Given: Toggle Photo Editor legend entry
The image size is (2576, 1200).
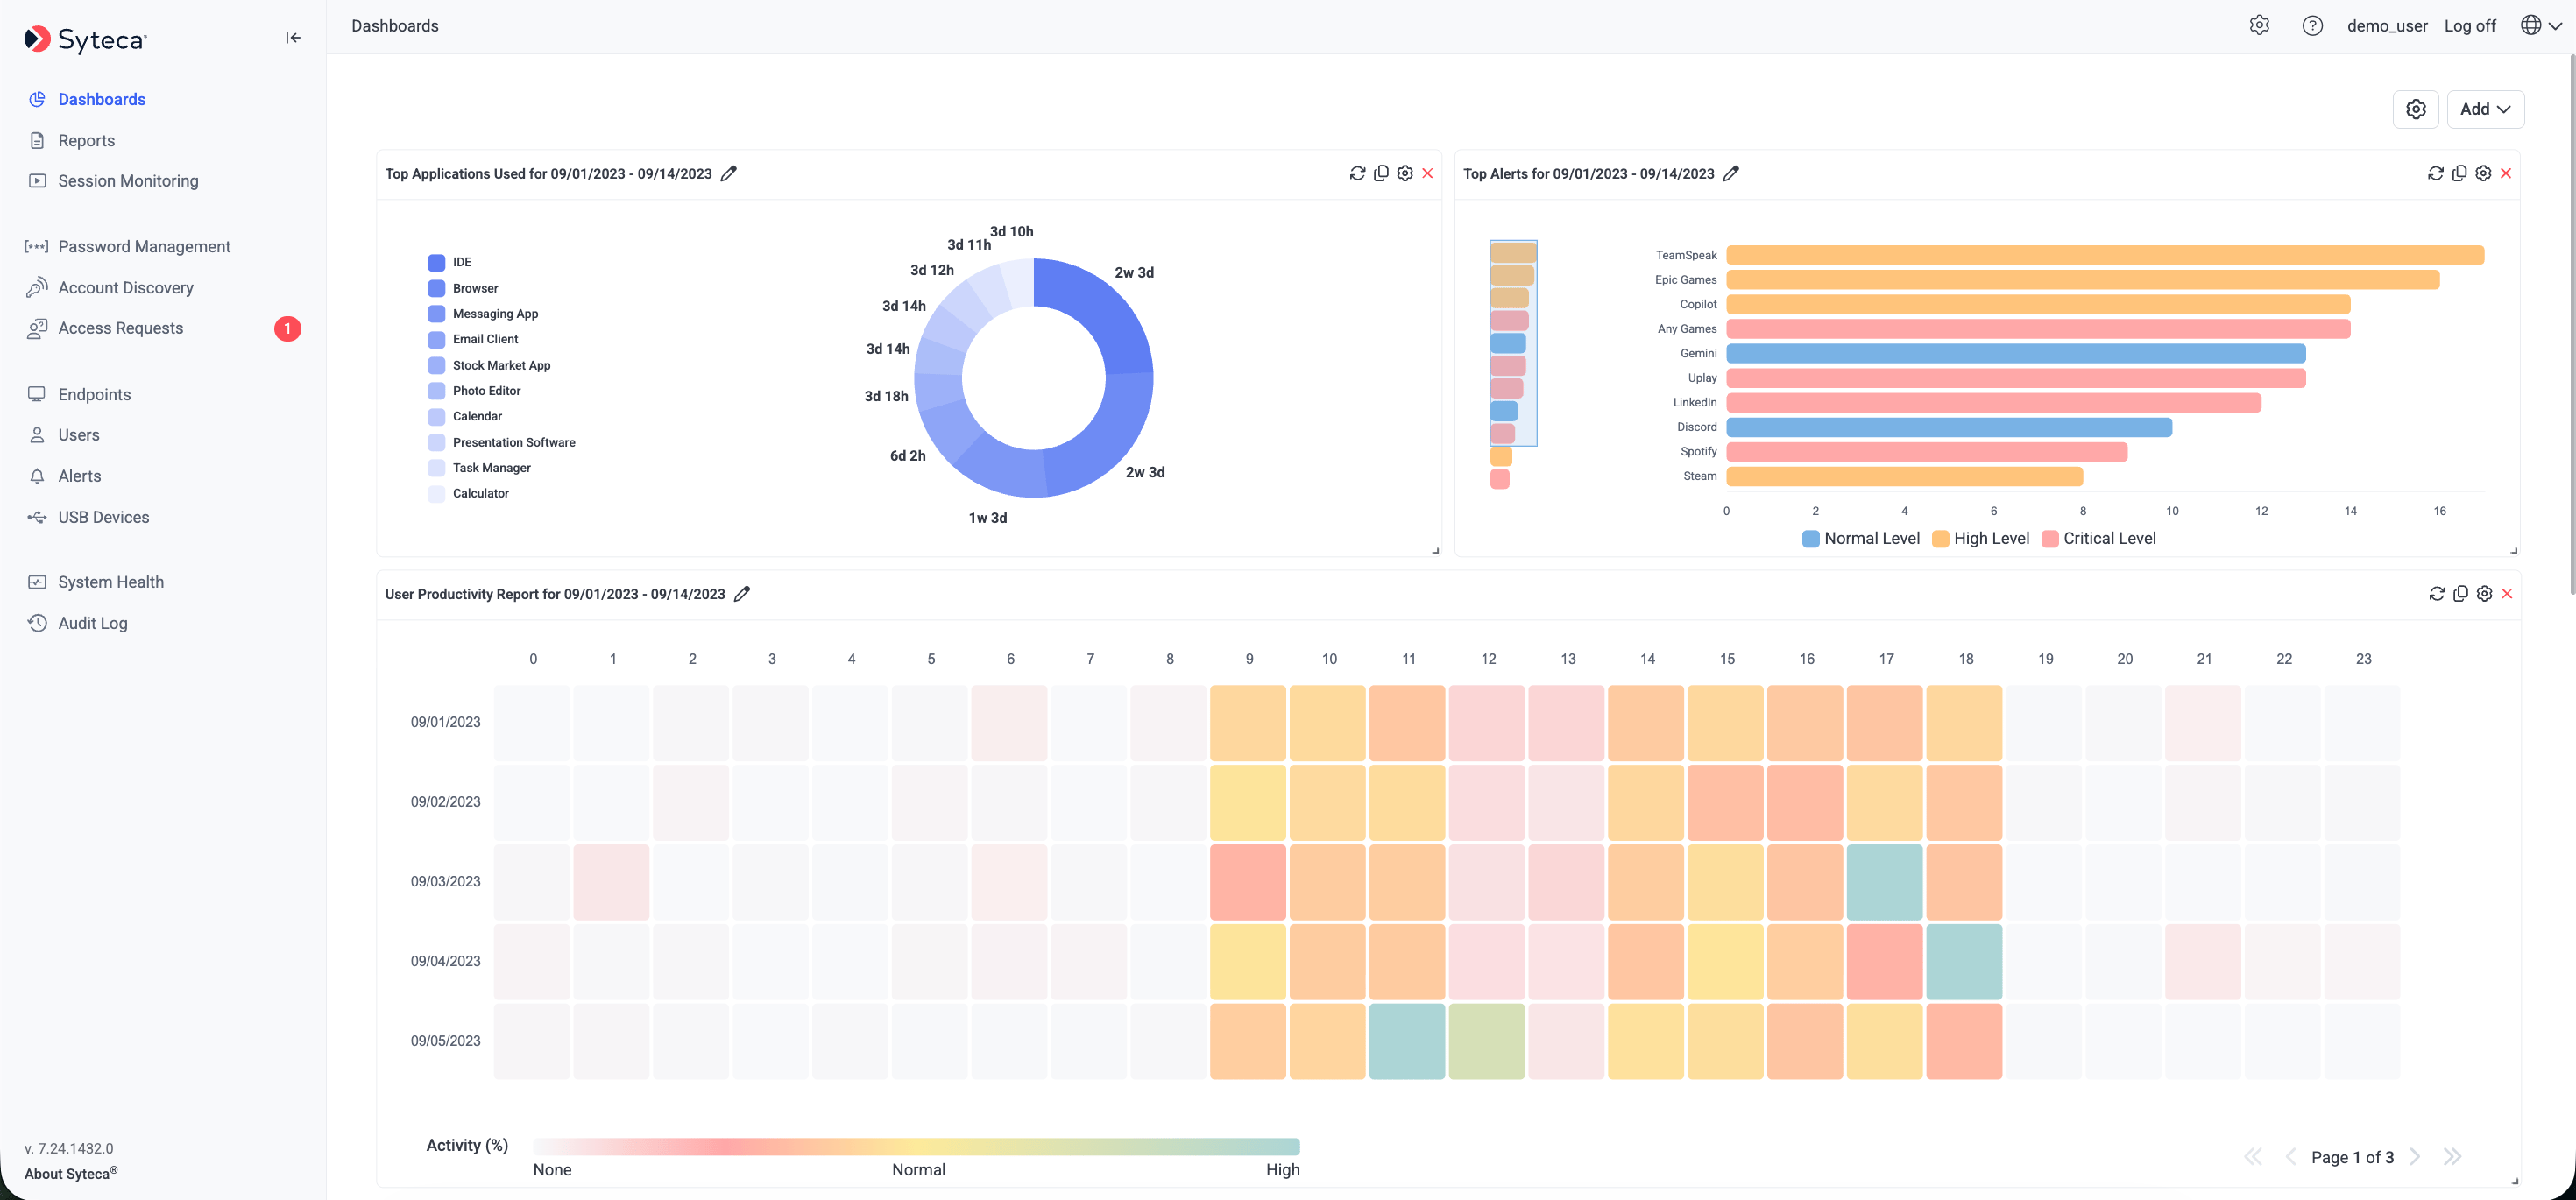Looking at the screenshot, I should click(473, 390).
